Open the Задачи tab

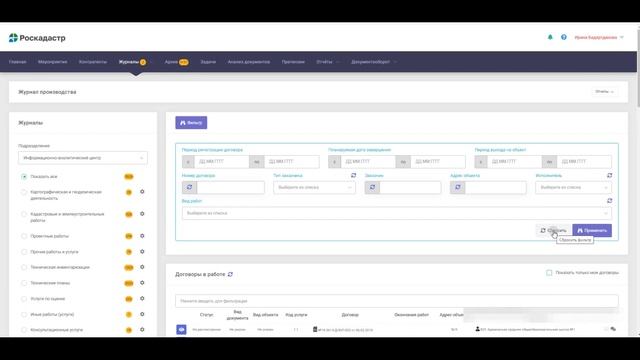(208, 62)
